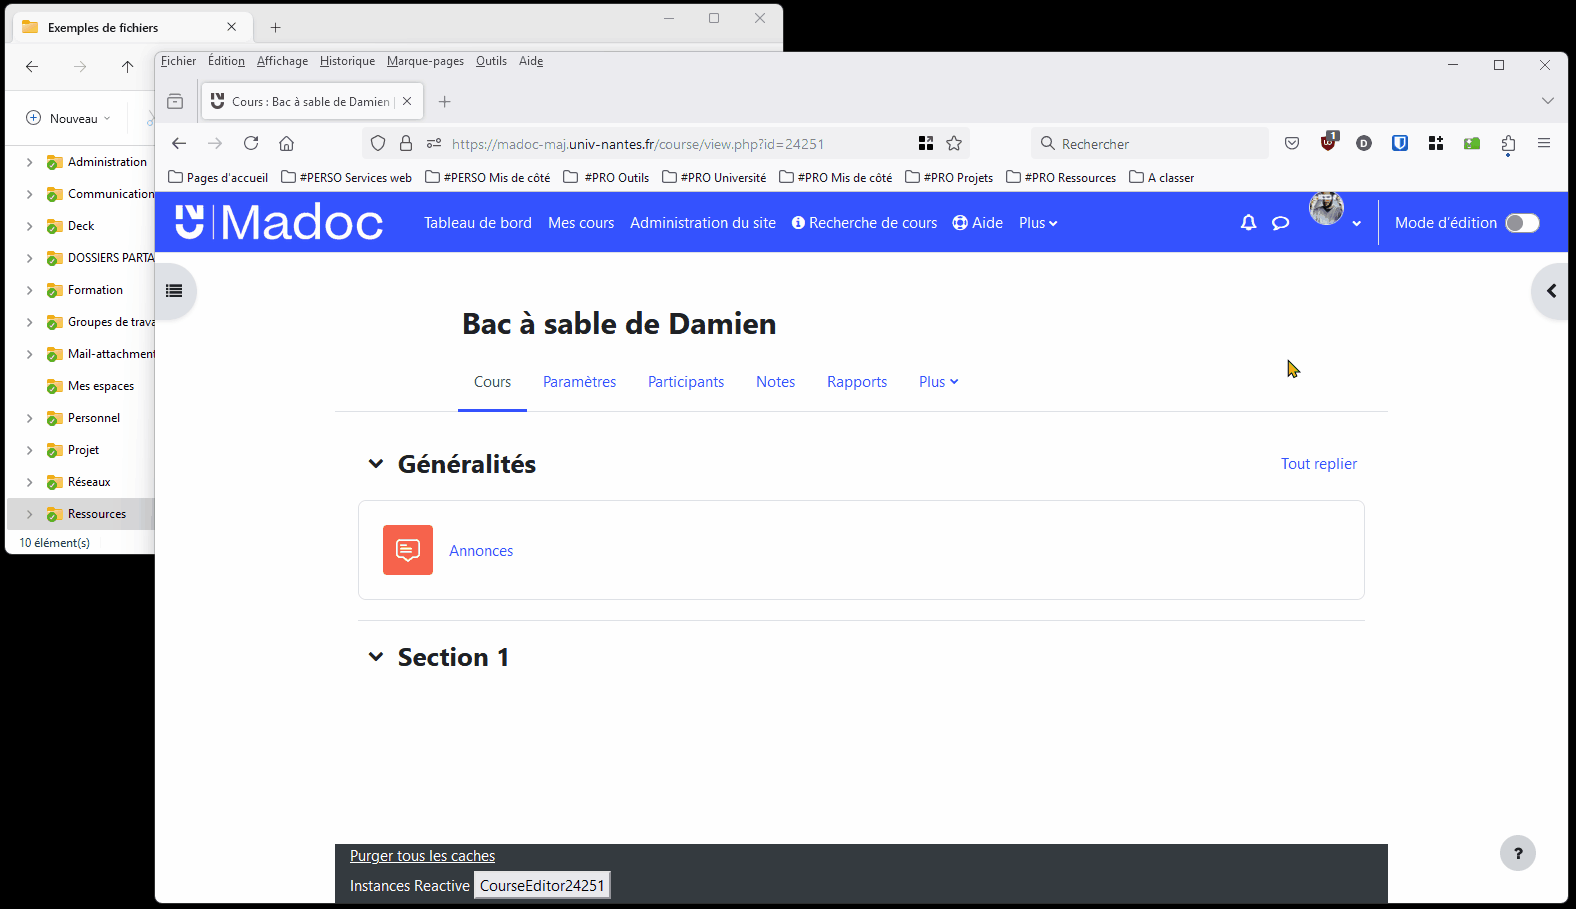Viewport: 1576px width, 909px height.
Task: Click the Rechercher search field
Action: [1150, 144]
